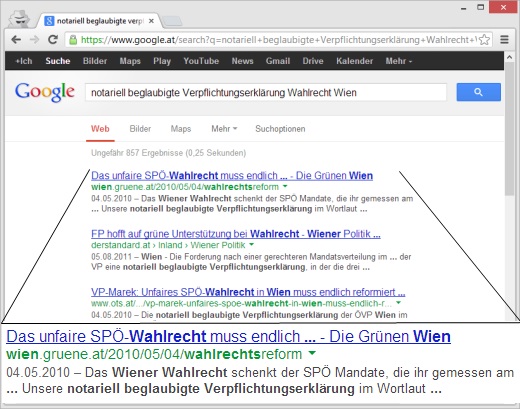This screenshot has height=409, width=520.
Task: Click the browser forward arrow
Action: (34, 40)
